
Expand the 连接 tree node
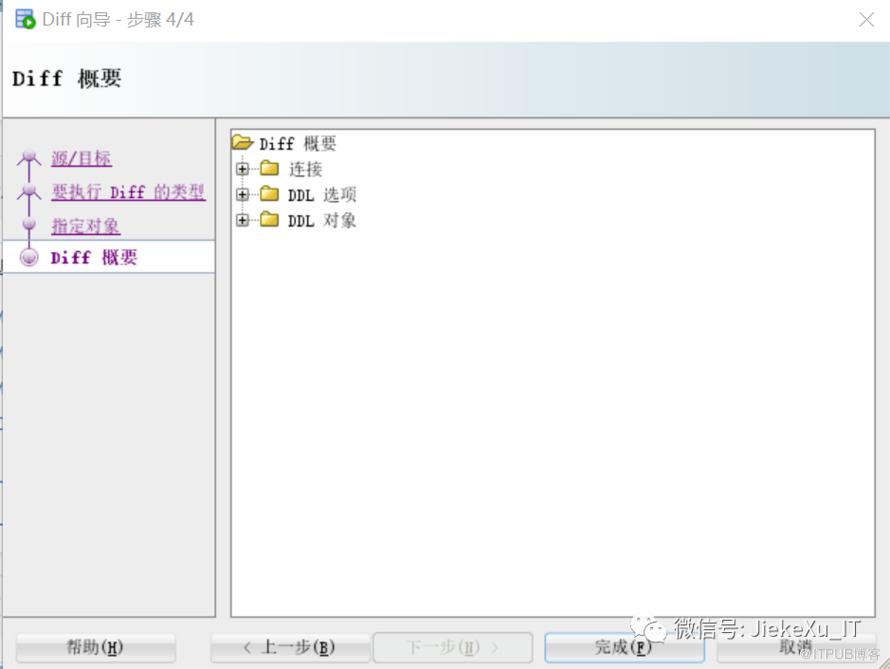[x=242, y=169]
